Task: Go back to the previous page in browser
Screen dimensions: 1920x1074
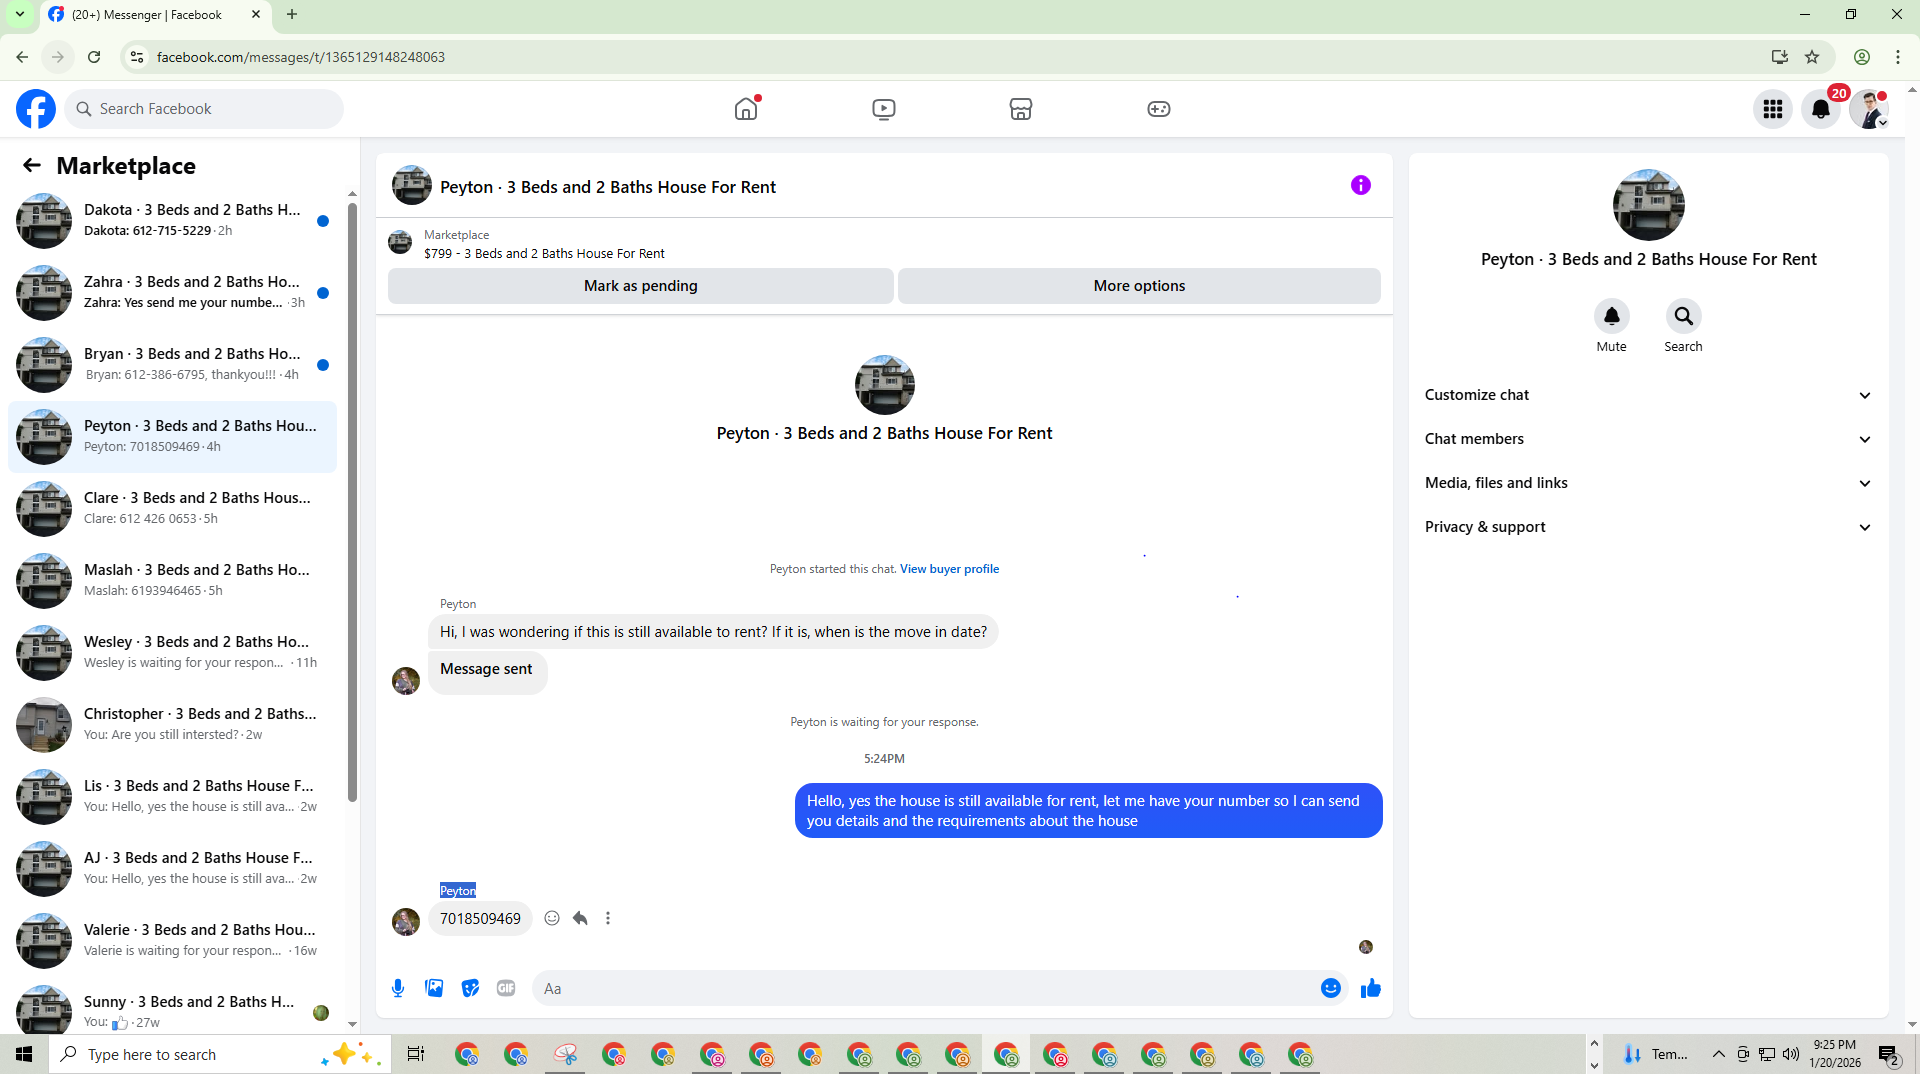Action: [x=22, y=57]
